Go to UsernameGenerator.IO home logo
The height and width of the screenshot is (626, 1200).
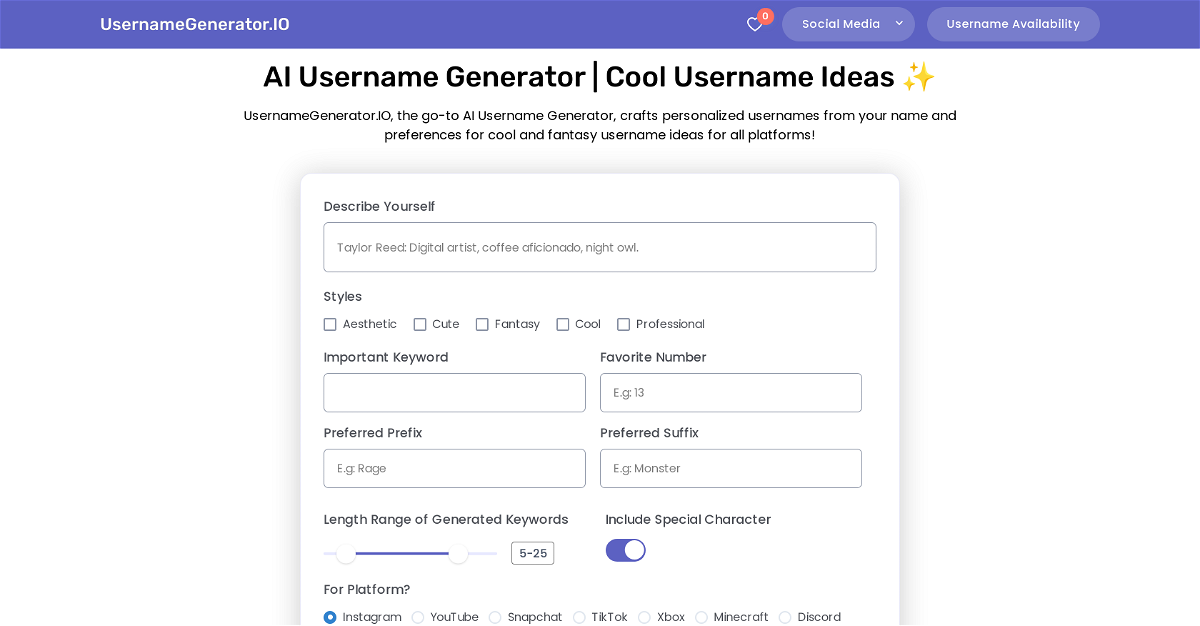(195, 24)
